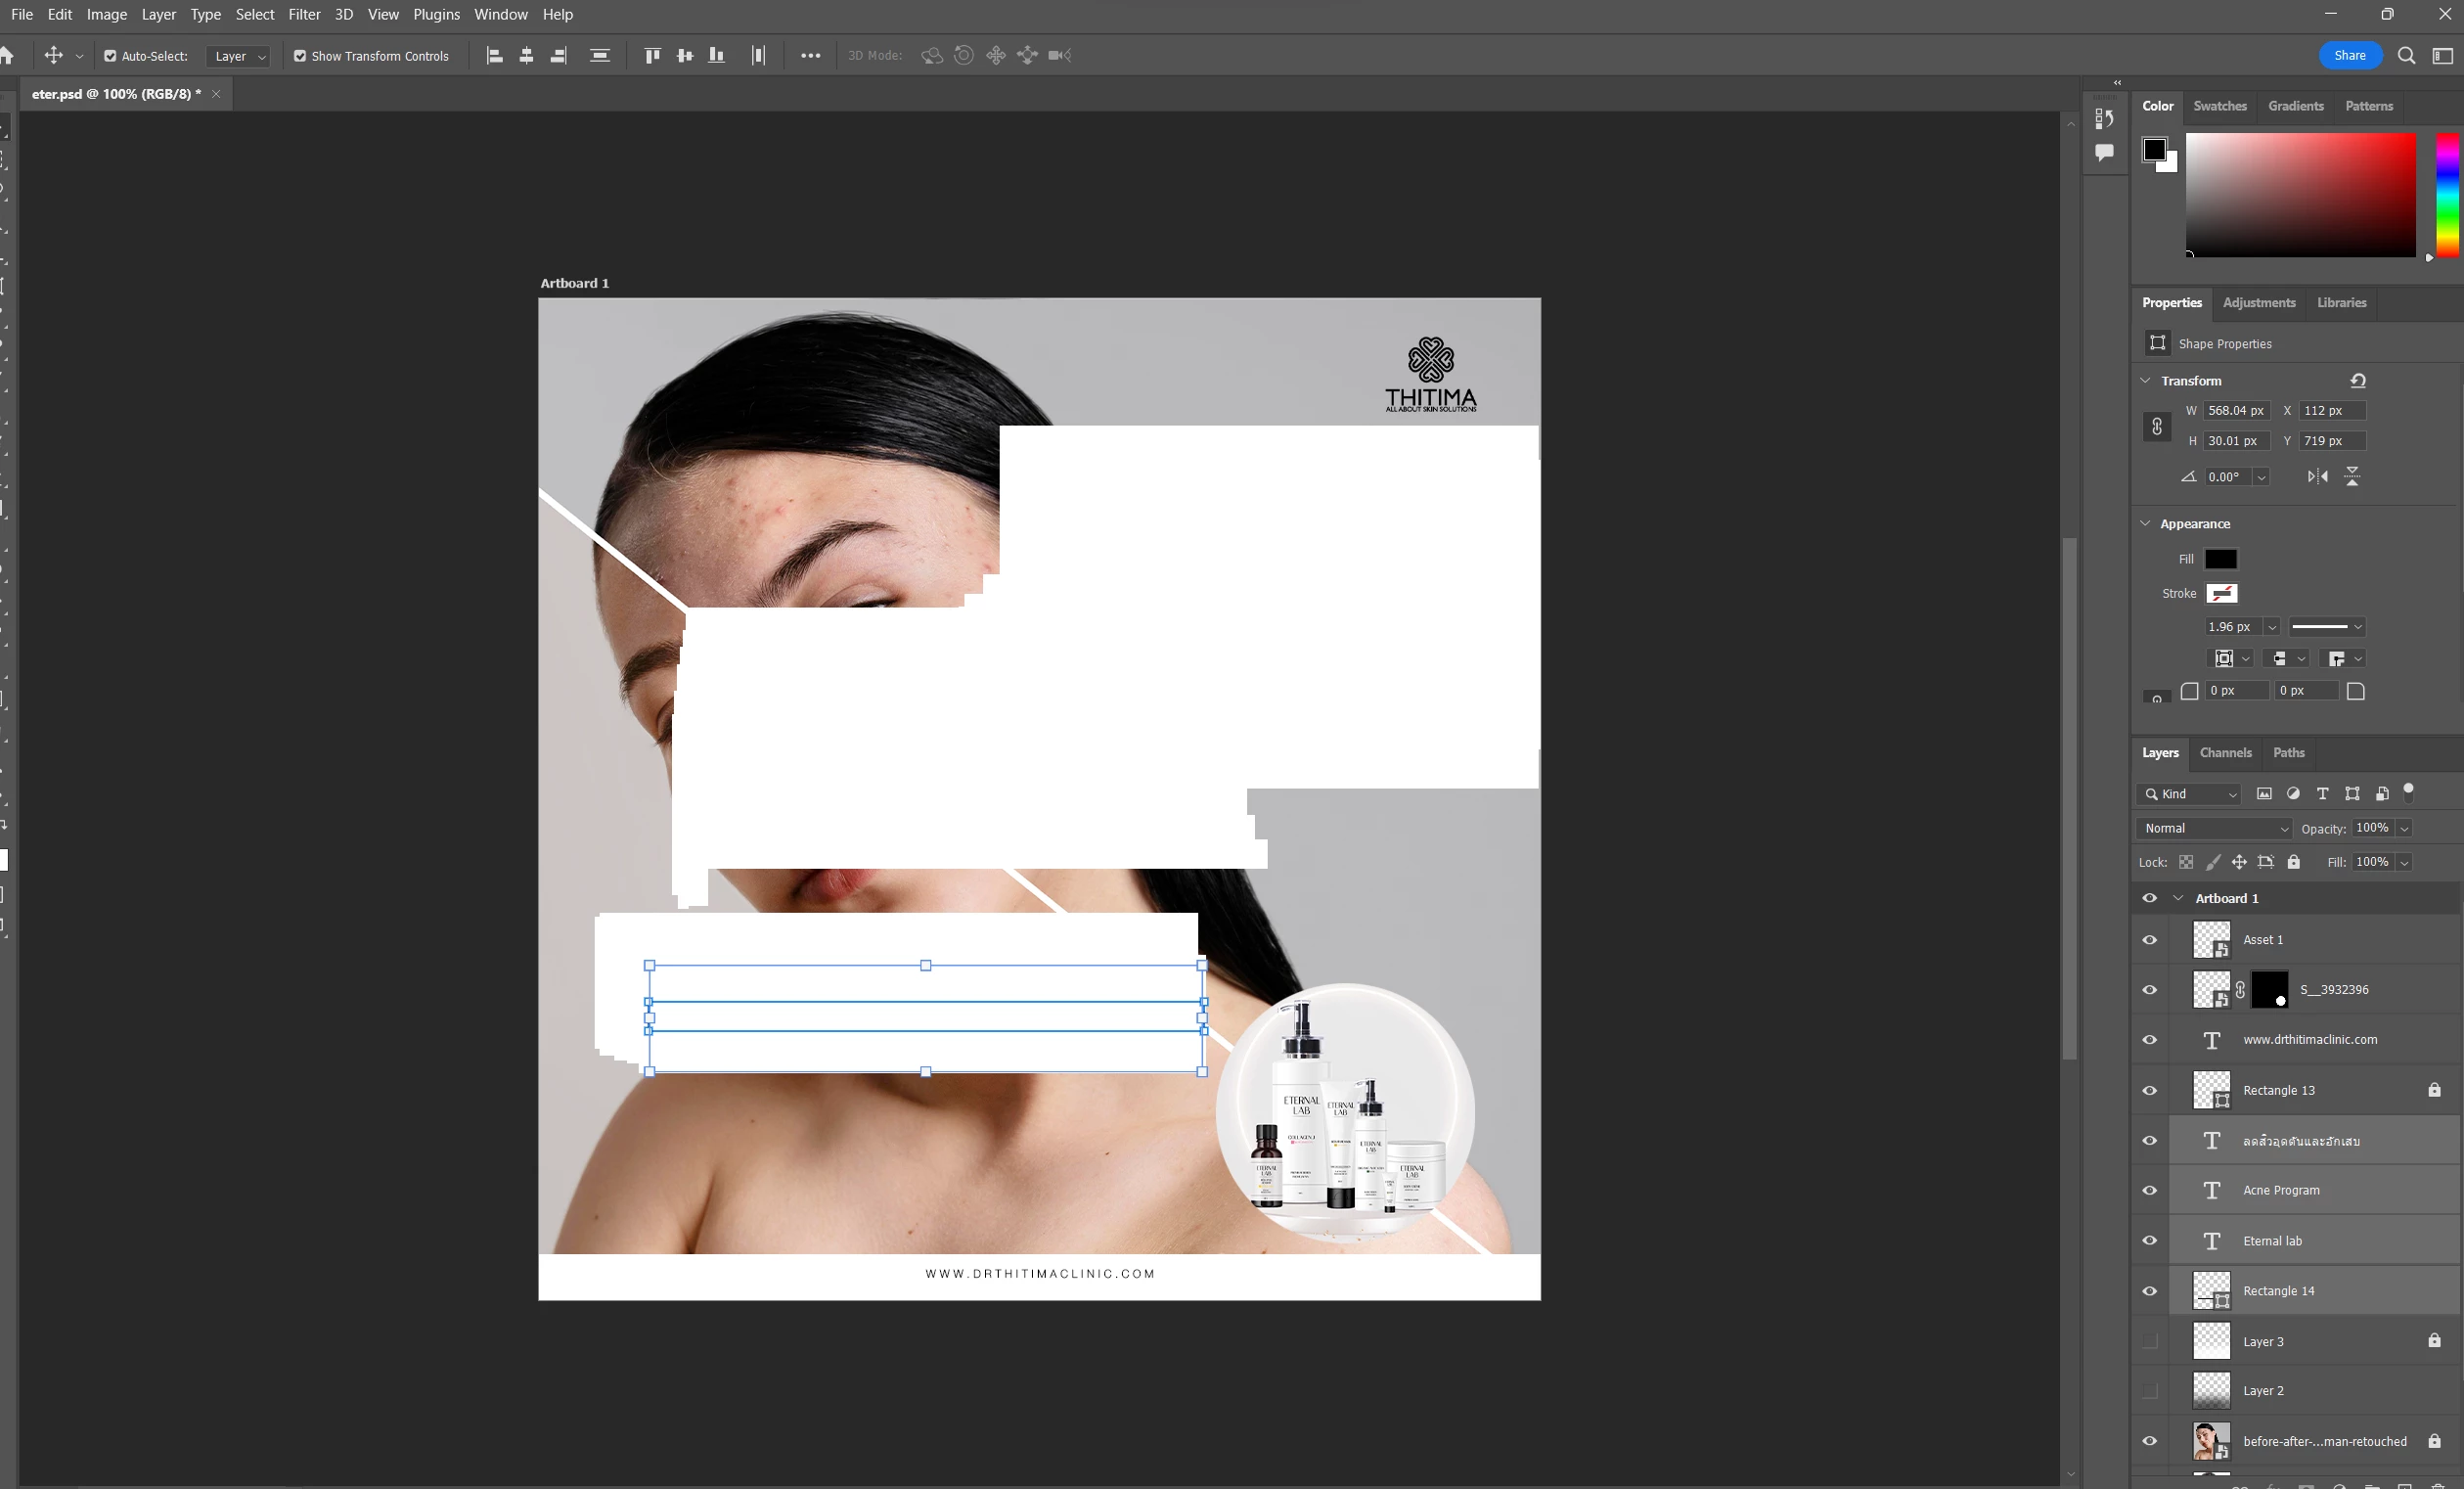2464x1489 pixels.
Task: Show the hidden Layer 3
Action: coord(2149,1341)
